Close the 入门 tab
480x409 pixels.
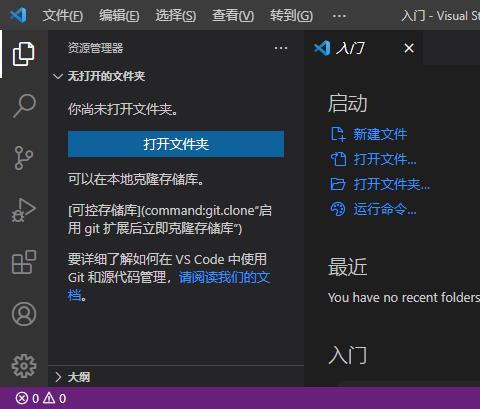point(409,48)
